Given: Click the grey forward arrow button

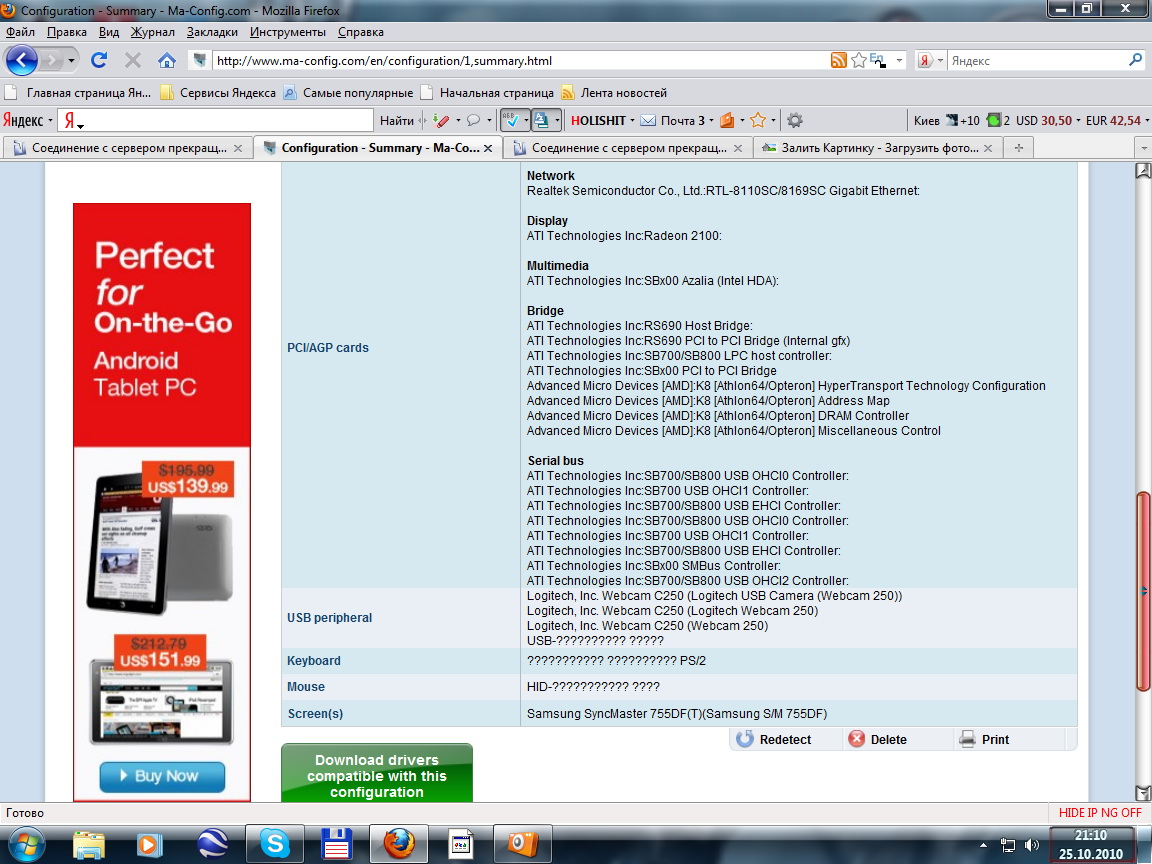Looking at the screenshot, I should pyautogui.click(x=51, y=60).
